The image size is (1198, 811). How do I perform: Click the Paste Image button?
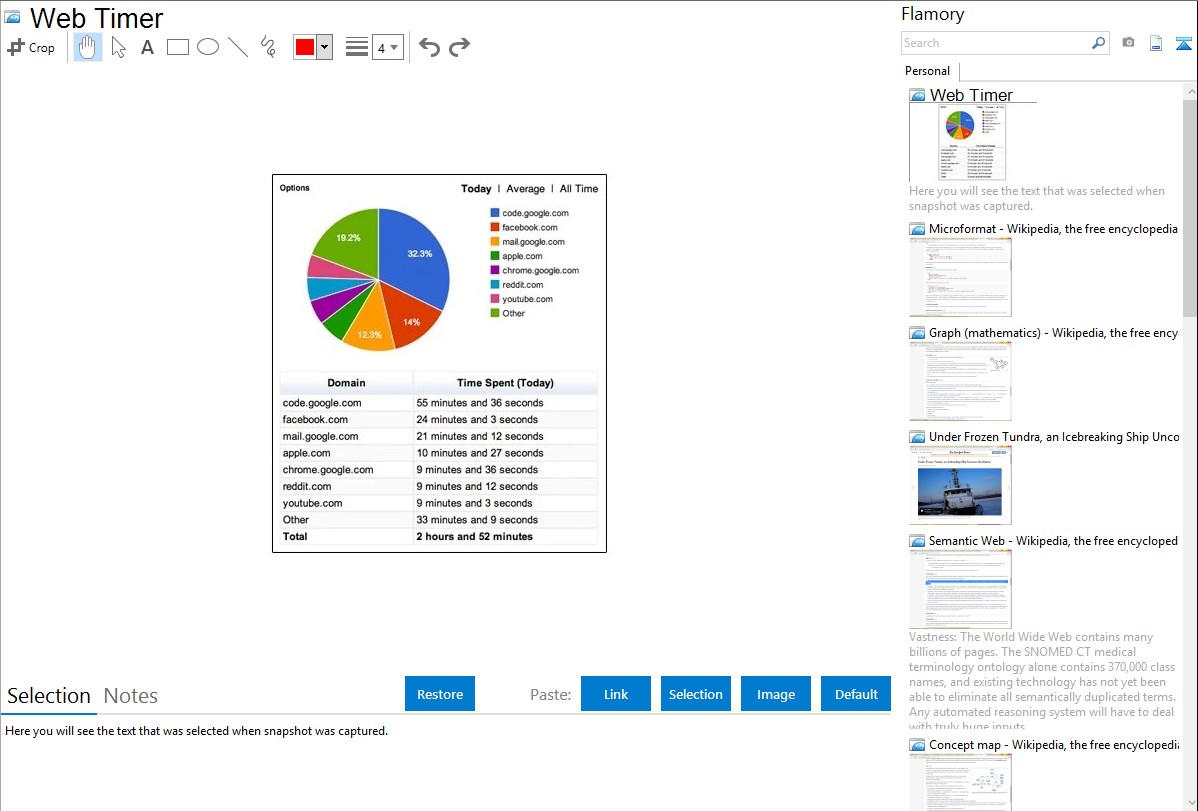(776, 694)
